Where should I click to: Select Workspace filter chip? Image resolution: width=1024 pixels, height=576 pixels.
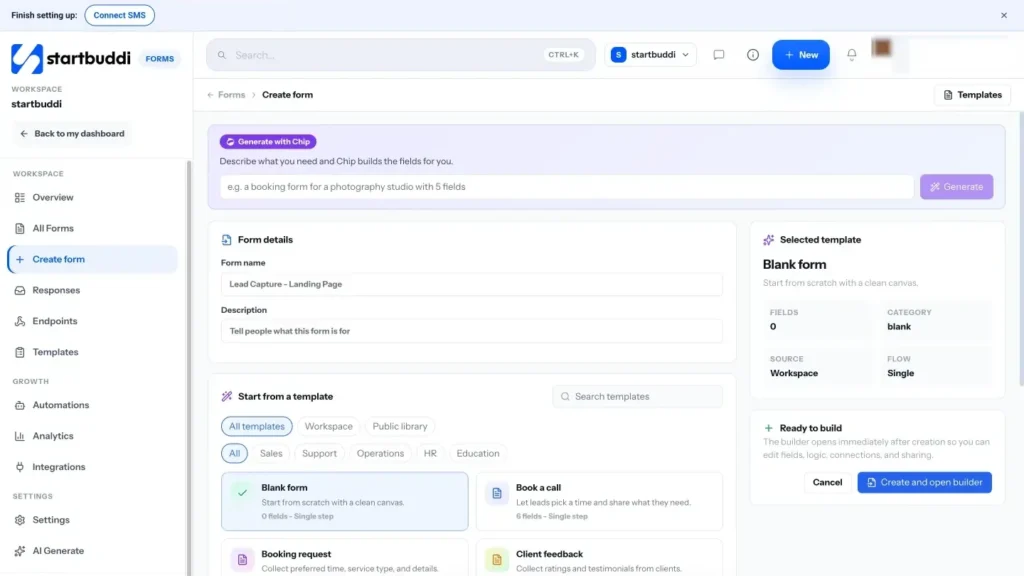328,426
